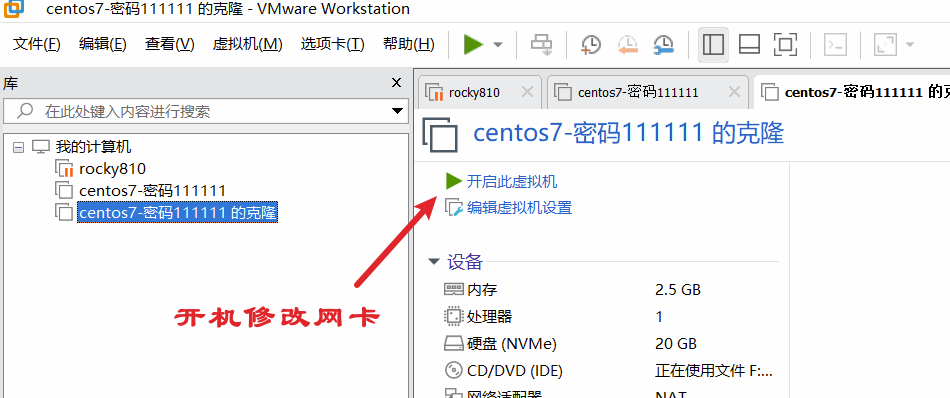Close the centos7-密码111111 tab

point(734,92)
